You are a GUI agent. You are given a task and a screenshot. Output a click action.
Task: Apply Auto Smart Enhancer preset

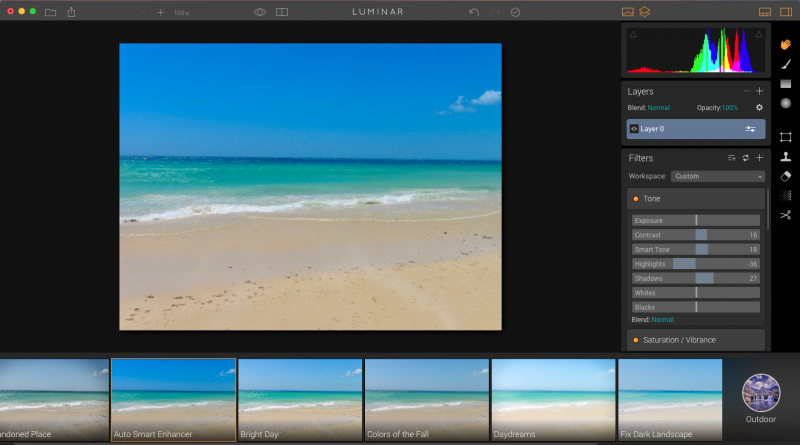point(173,400)
